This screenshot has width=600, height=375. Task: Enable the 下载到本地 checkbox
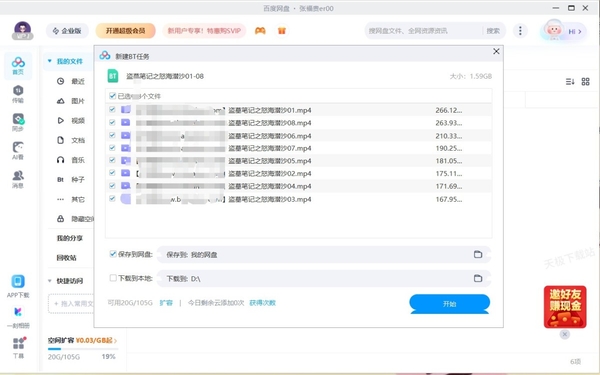113,278
